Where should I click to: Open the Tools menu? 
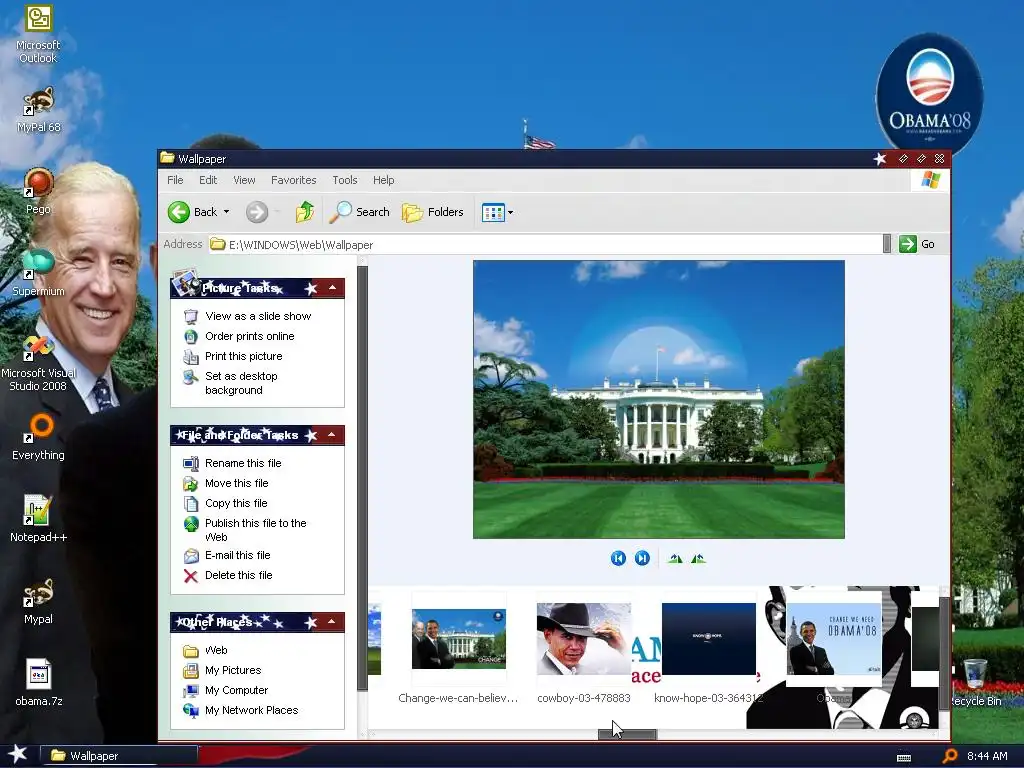(x=345, y=180)
